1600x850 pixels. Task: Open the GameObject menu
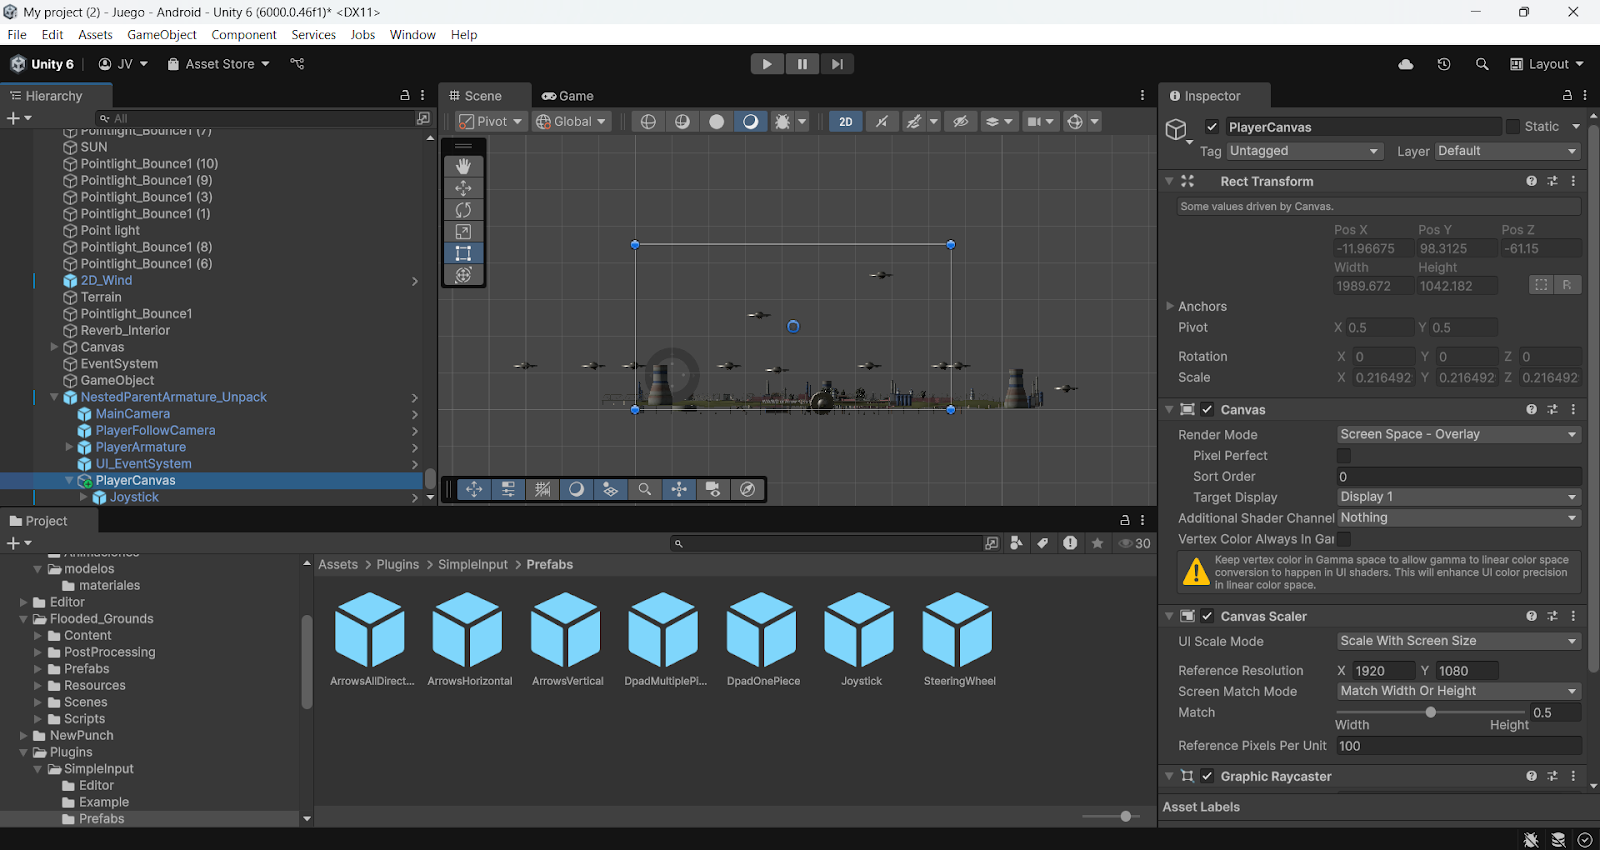tap(162, 35)
